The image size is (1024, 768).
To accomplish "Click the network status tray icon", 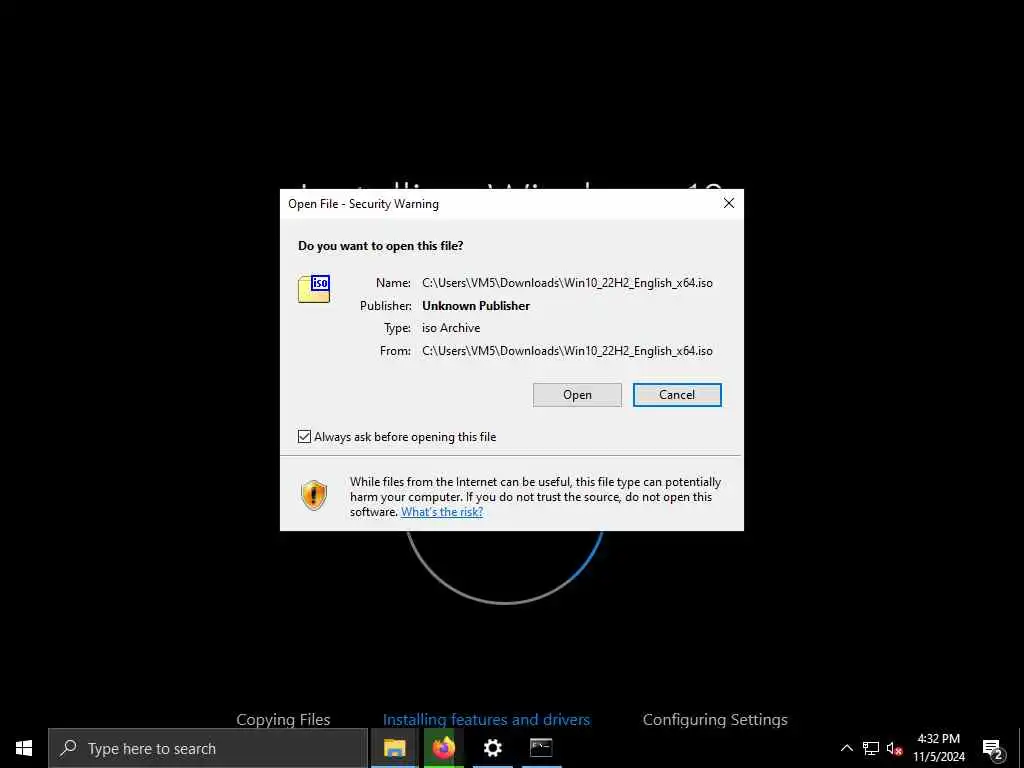I will (x=871, y=748).
